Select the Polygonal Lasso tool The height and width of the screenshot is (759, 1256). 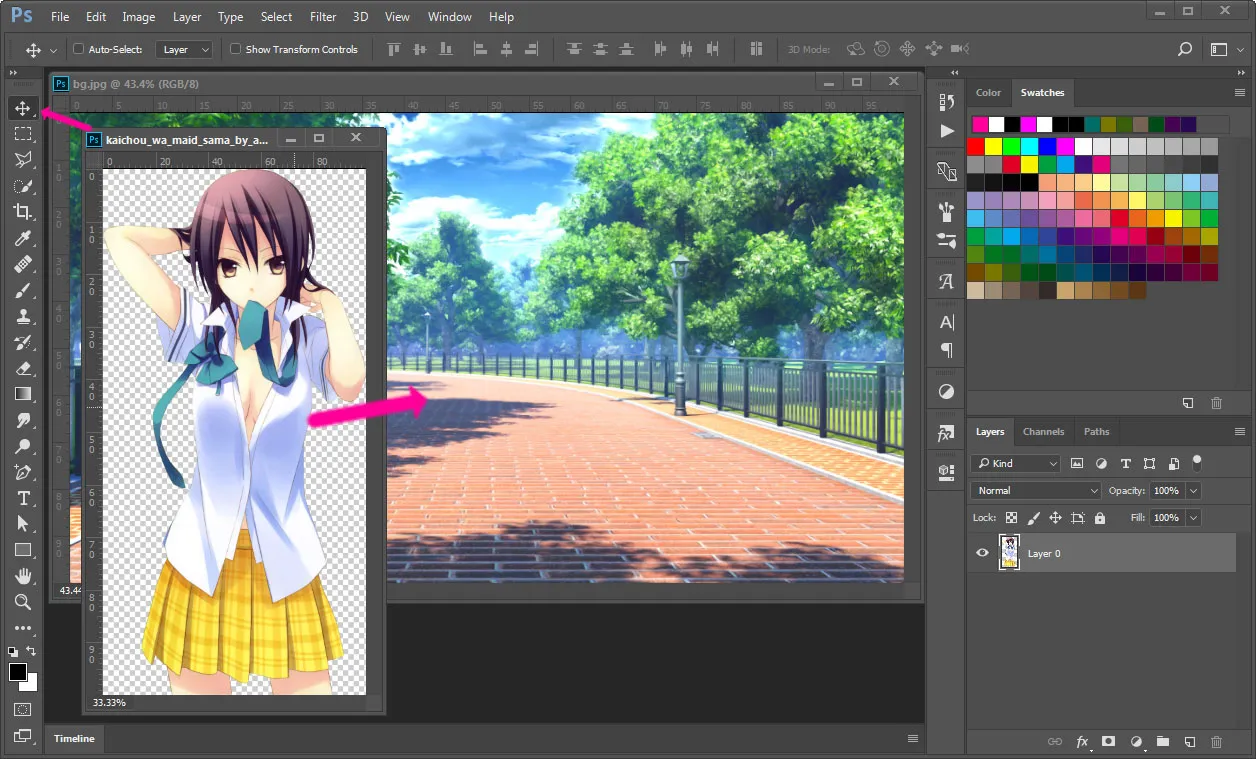pos(23,160)
